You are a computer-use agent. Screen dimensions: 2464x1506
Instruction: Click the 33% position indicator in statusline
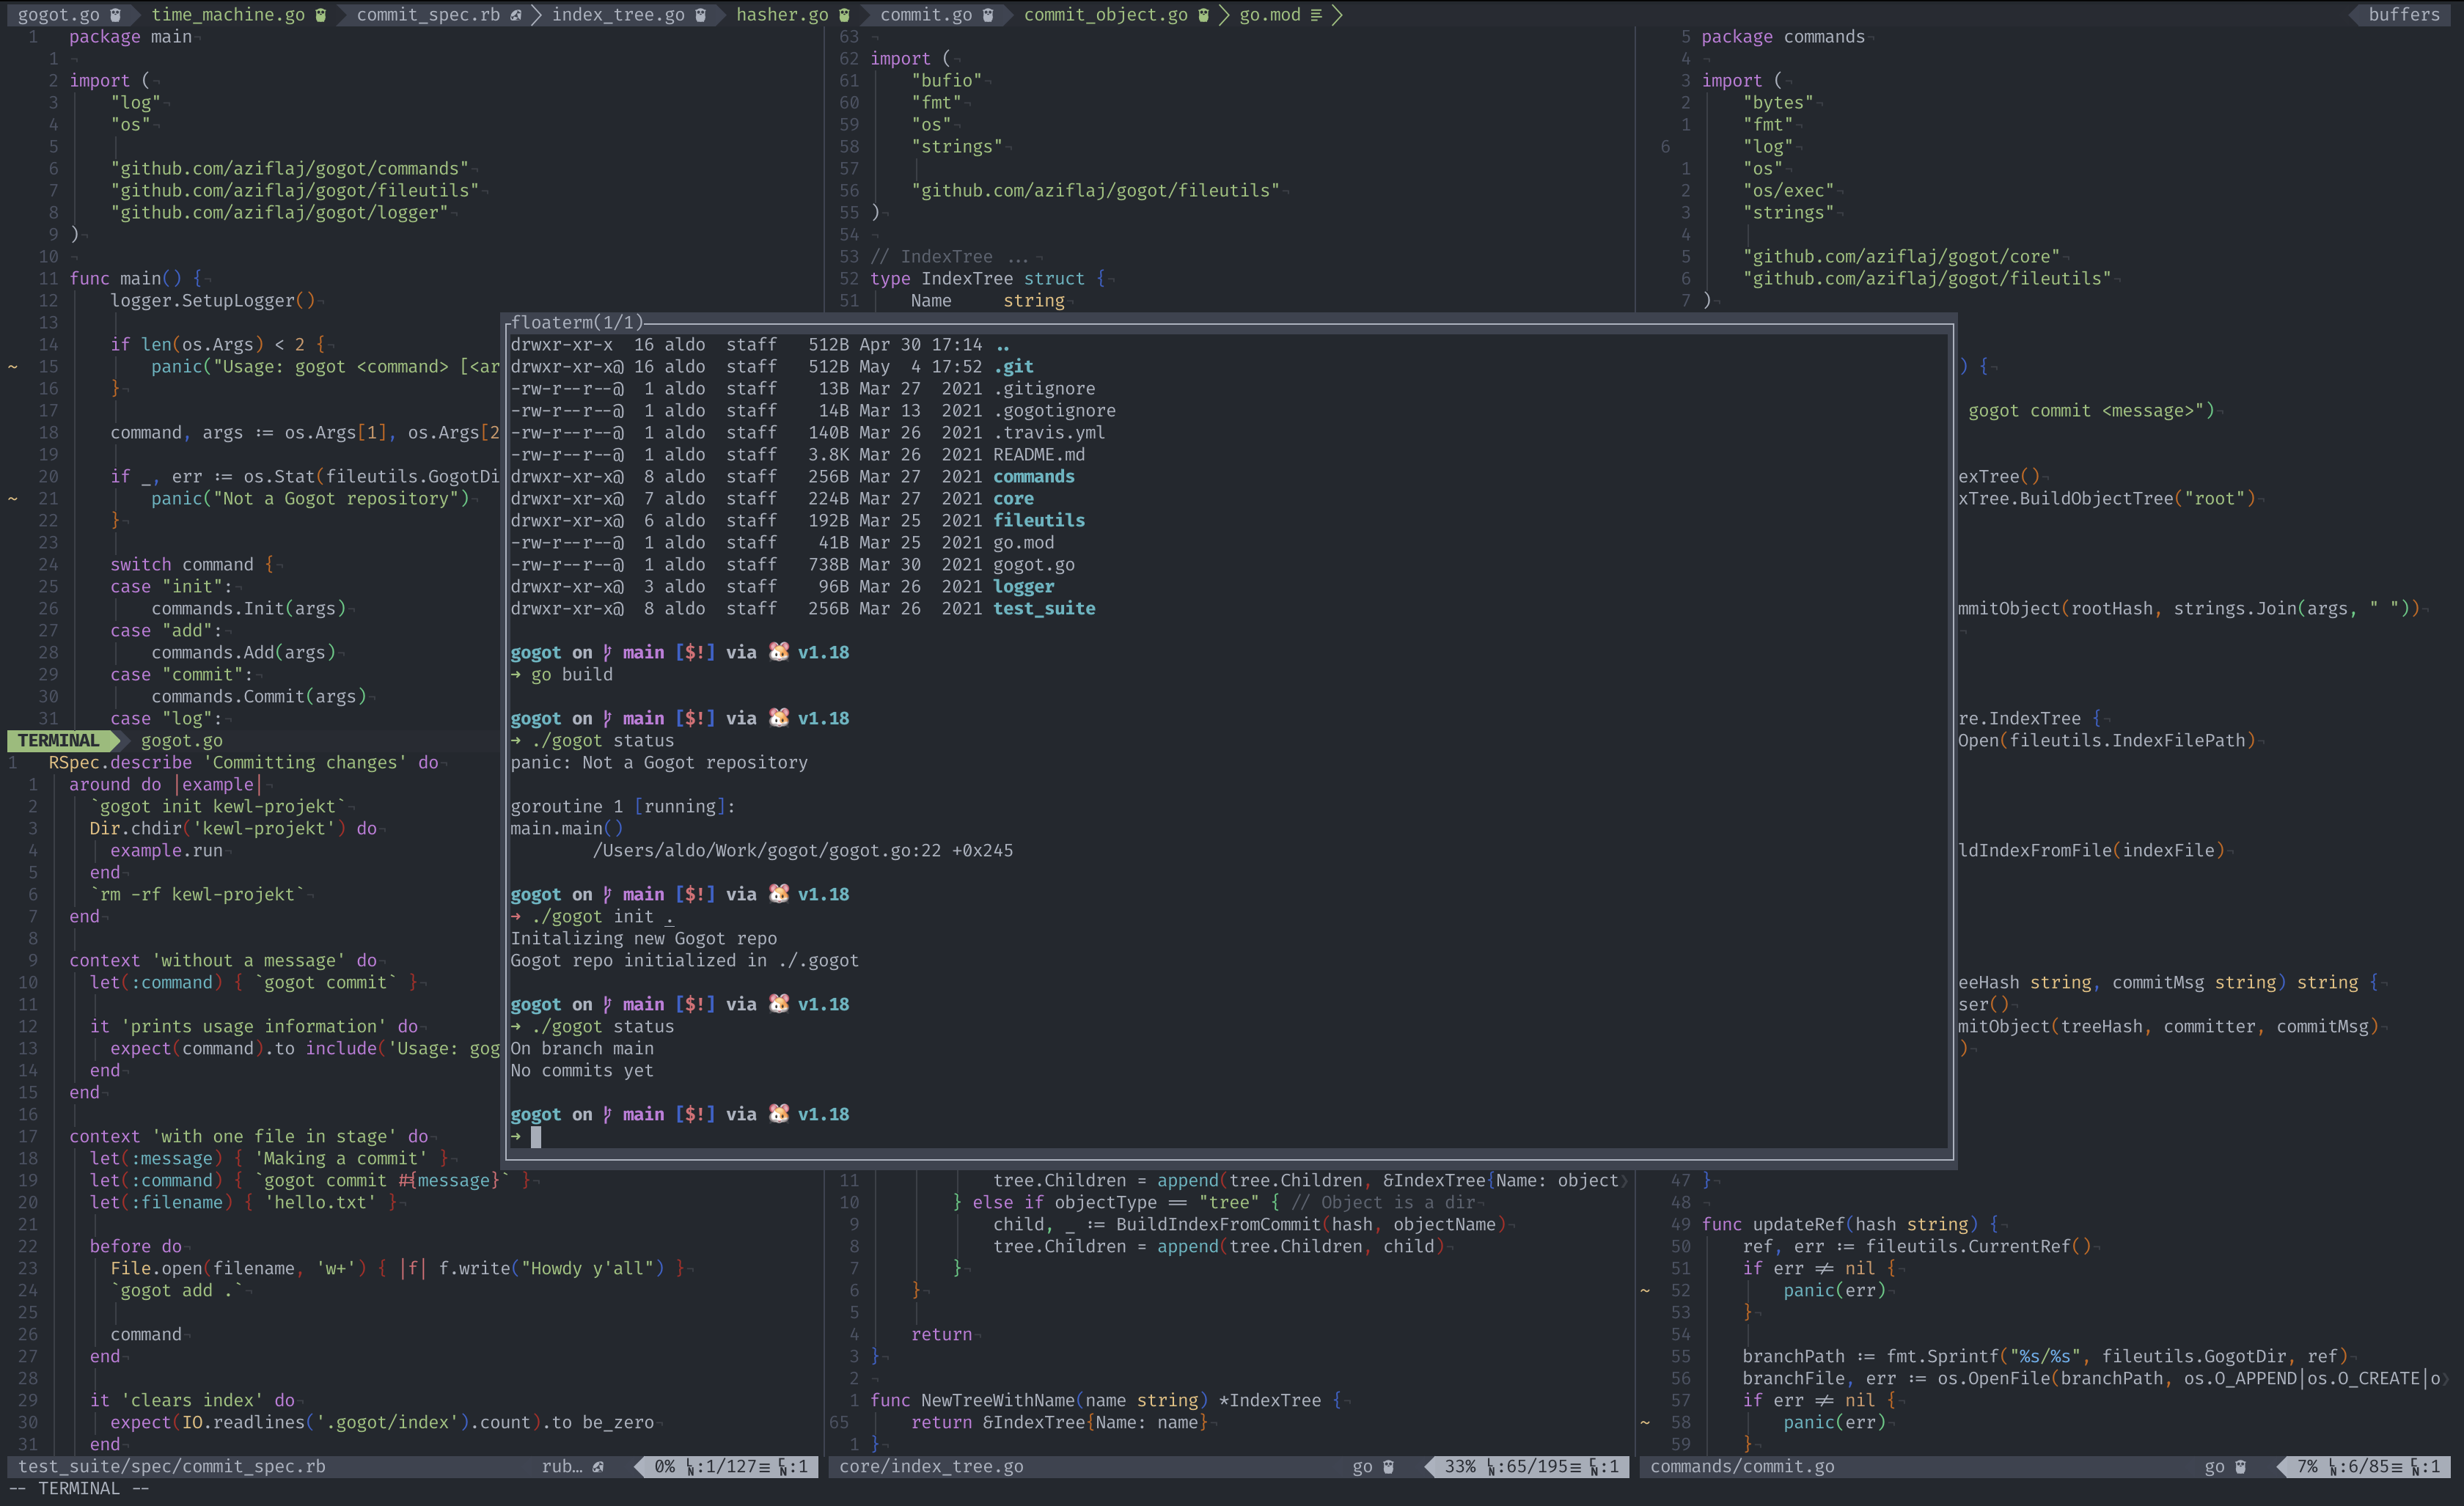coord(1460,1466)
